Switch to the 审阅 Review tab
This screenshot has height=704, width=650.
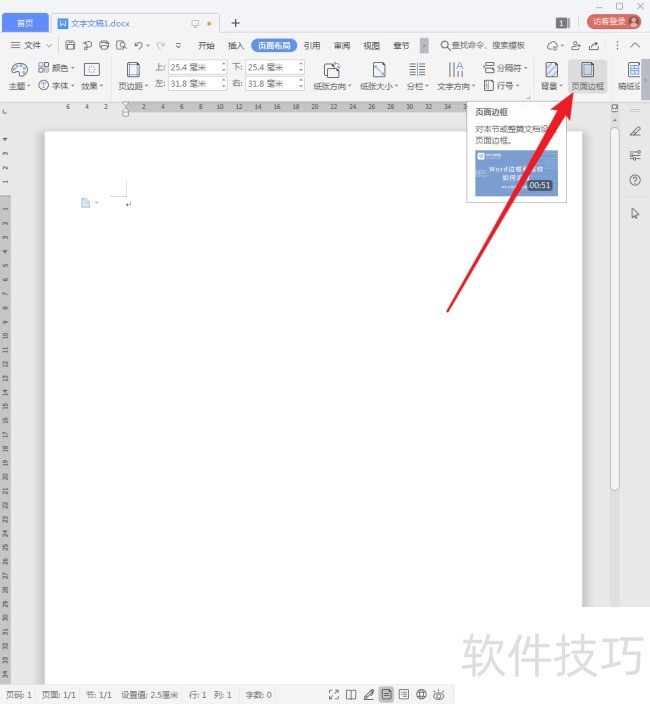click(342, 45)
